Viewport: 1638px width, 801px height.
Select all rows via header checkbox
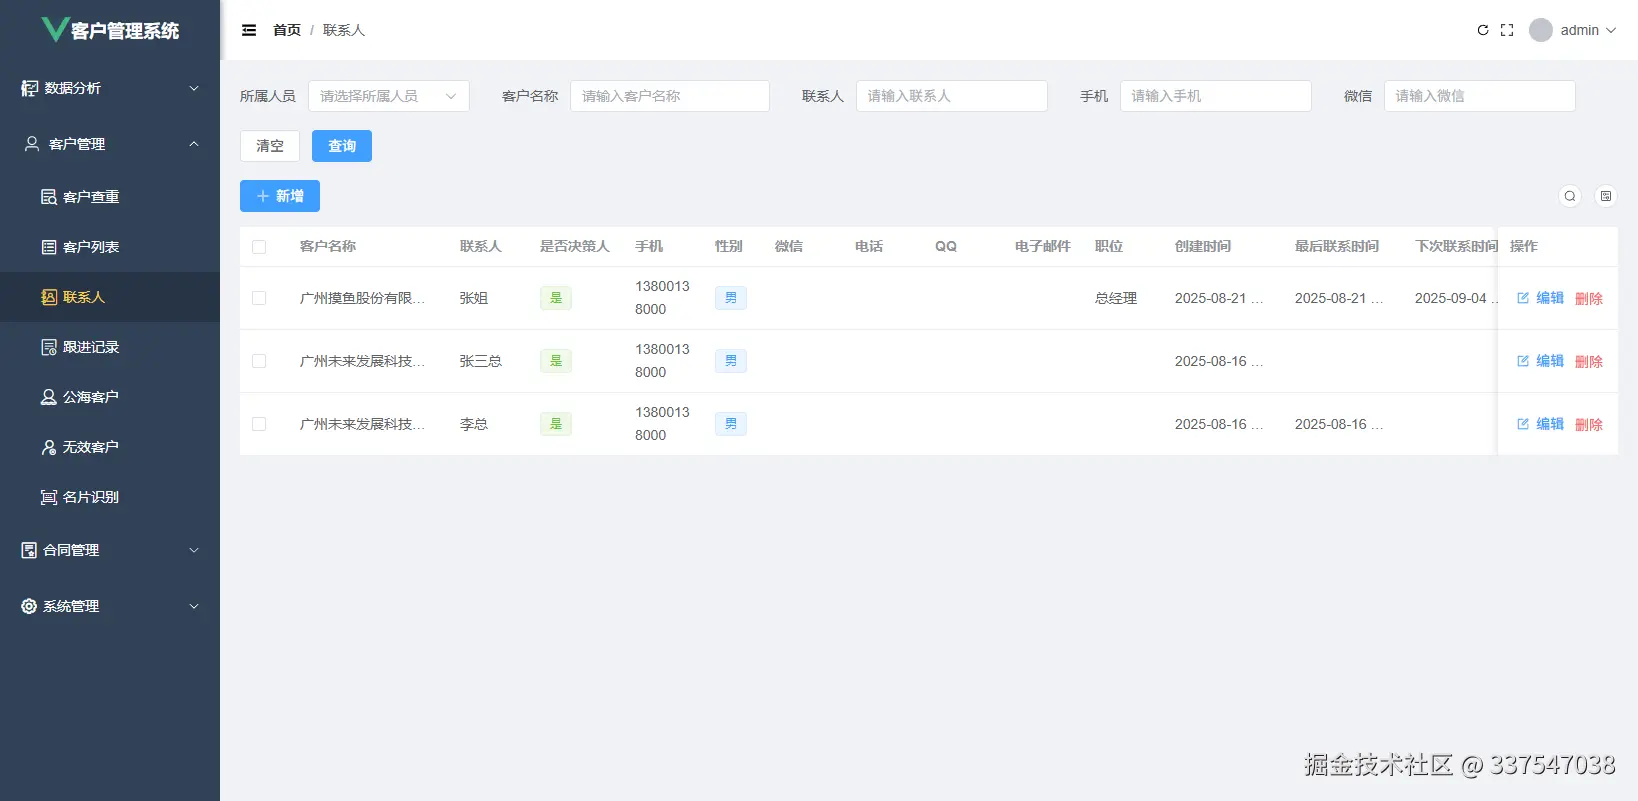tap(259, 247)
